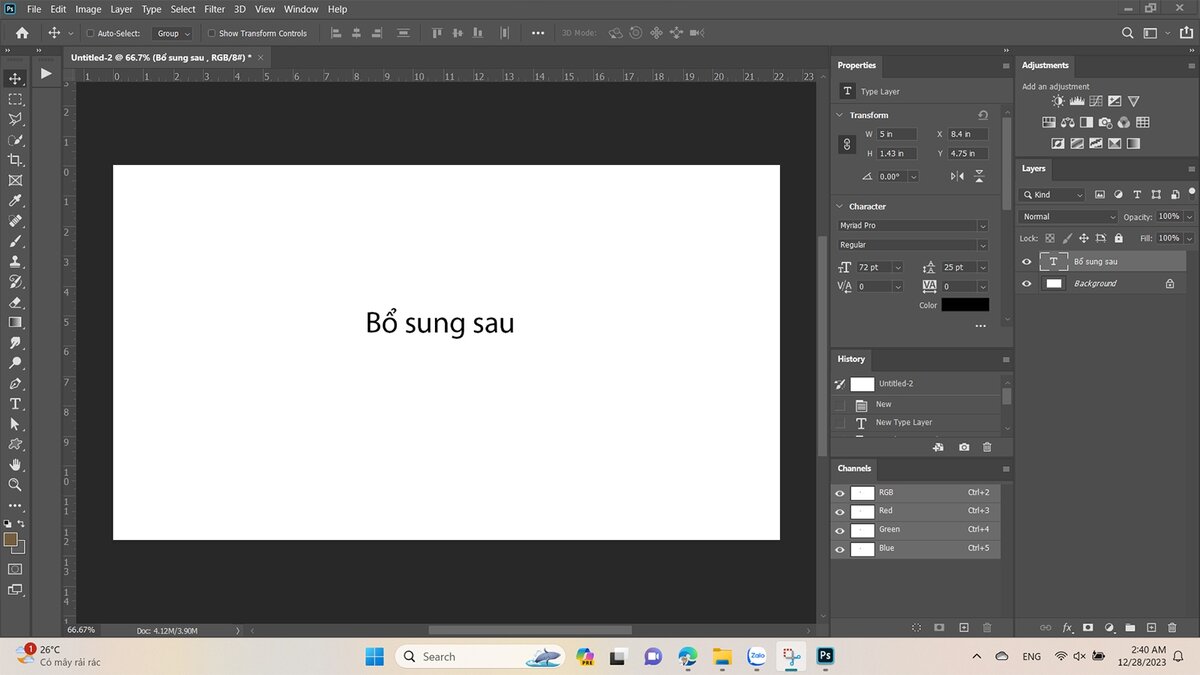Add a Color Balance adjustment
This screenshot has height=675, width=1200.
(x=1068, y=122)
